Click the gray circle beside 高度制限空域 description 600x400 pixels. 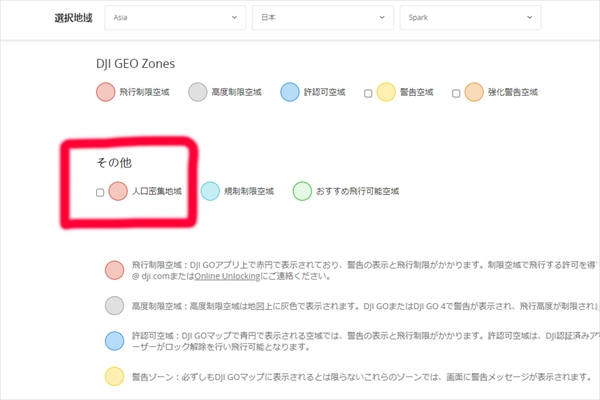click(114, 305)
